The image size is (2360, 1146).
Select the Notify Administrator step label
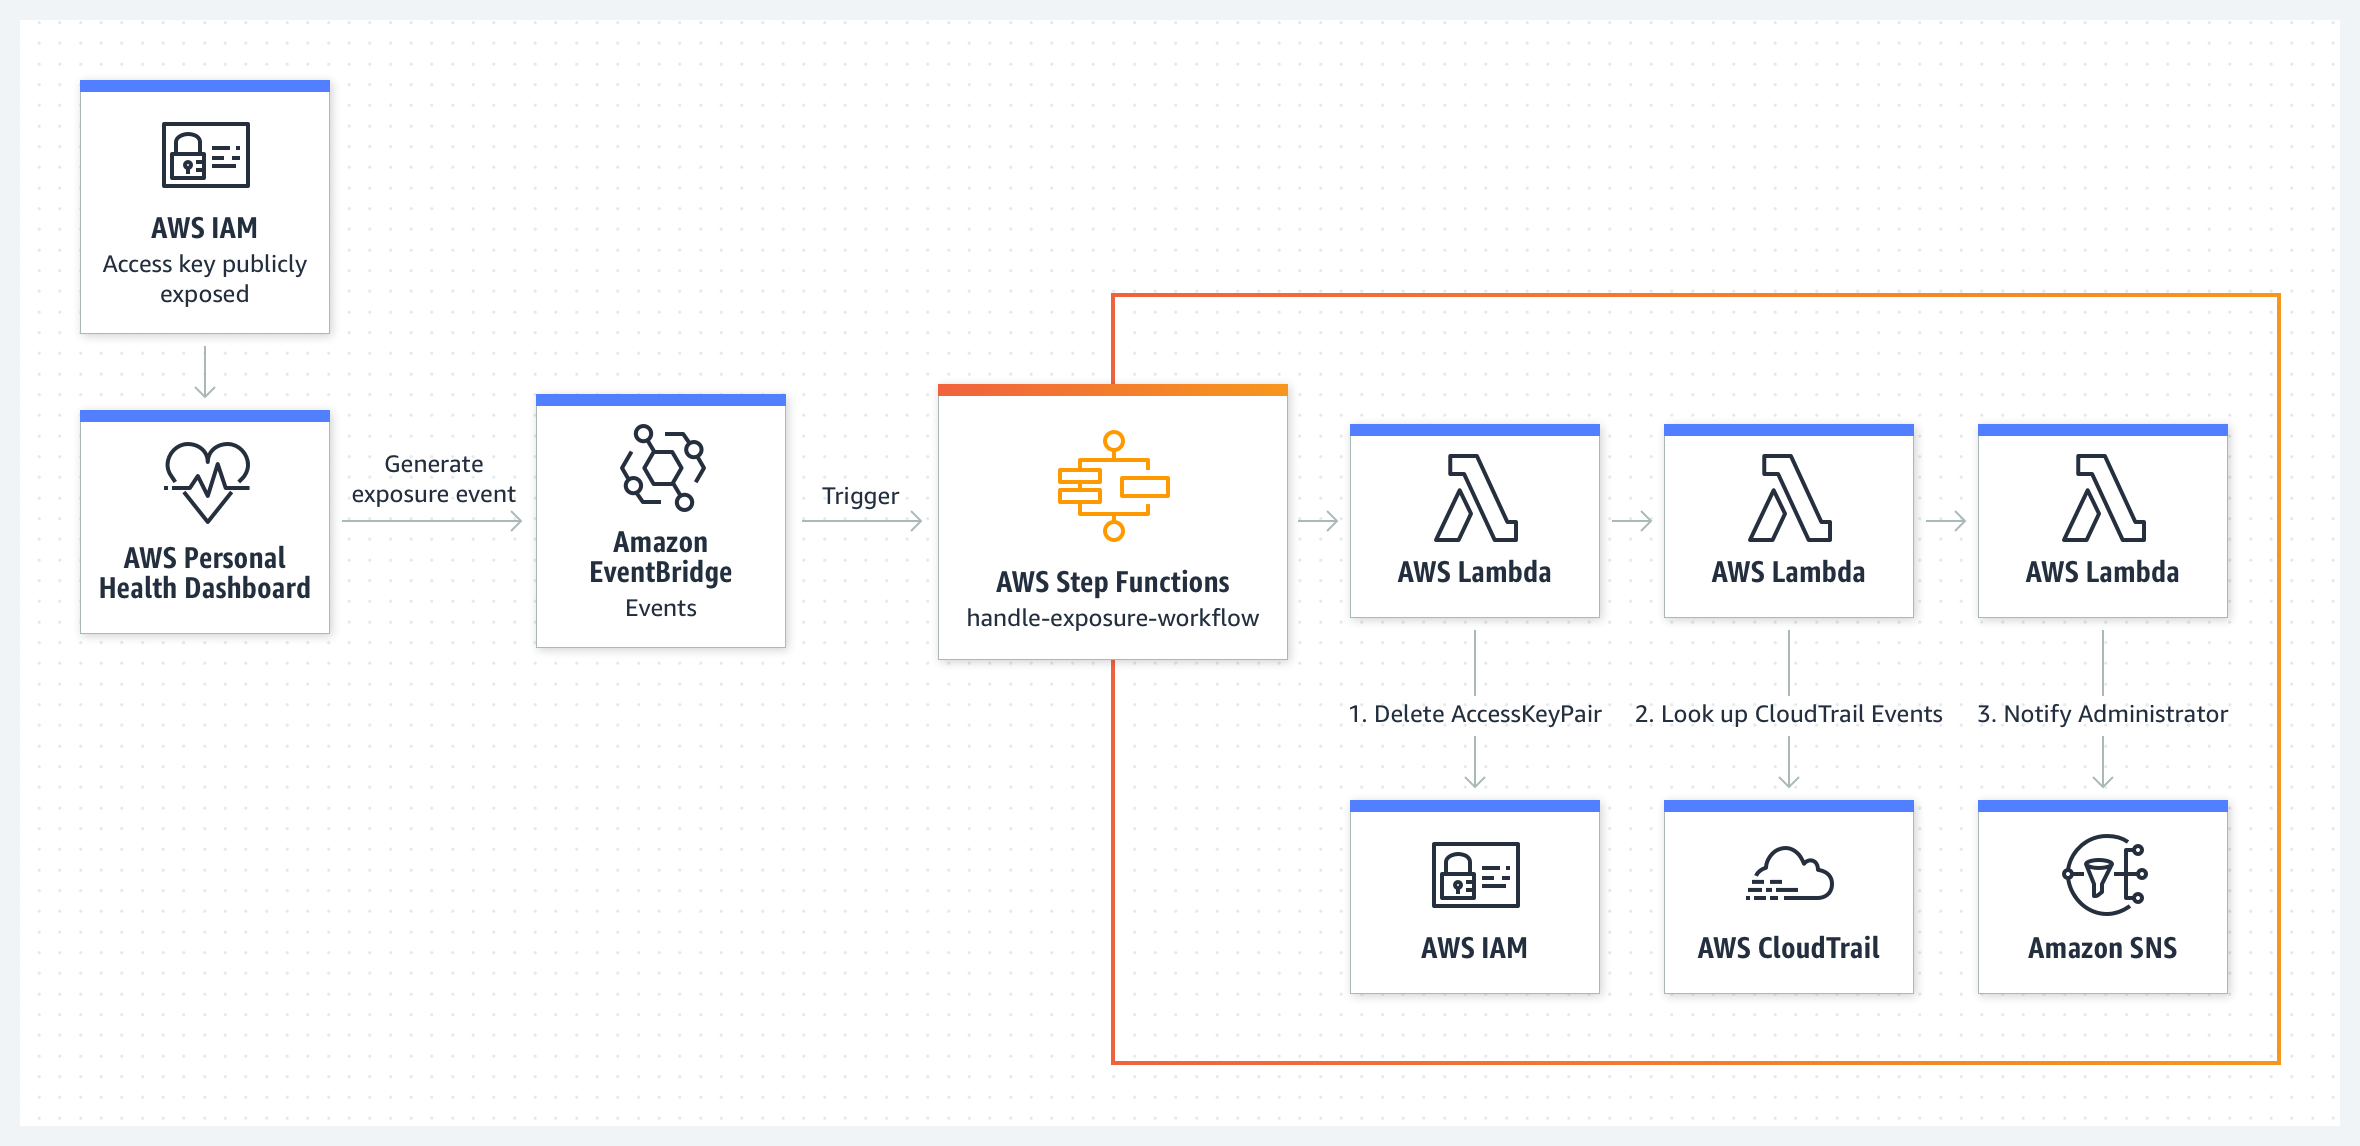click(2102, 714)
